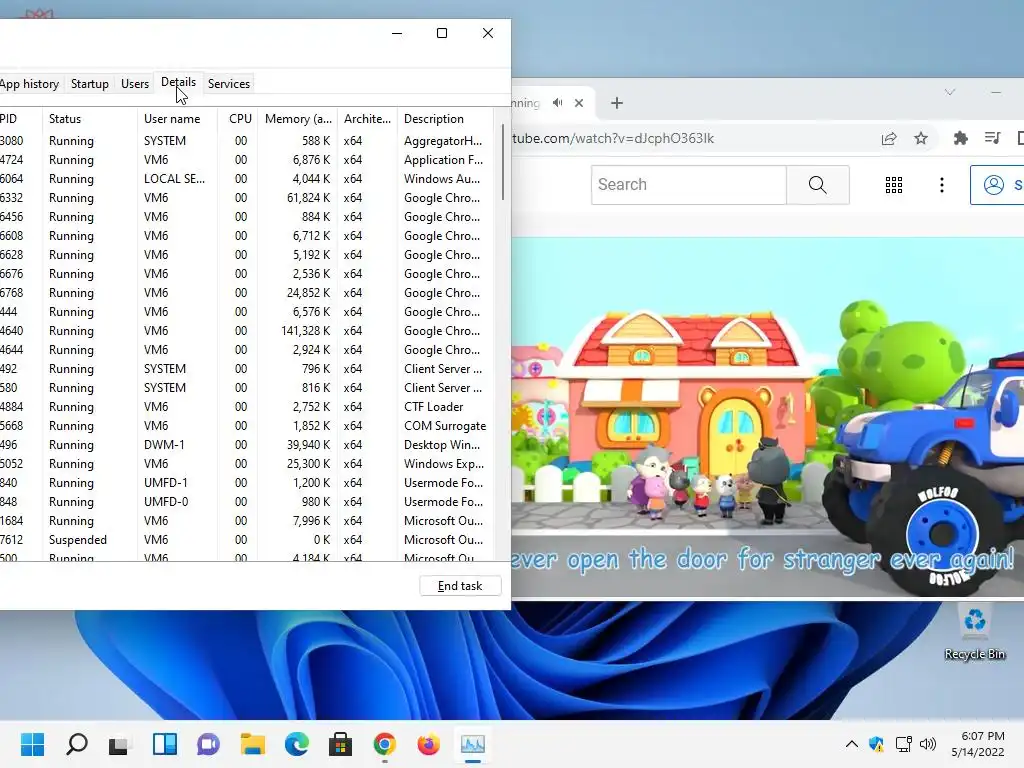Viewport: 1024px width, 768px height.
Task: Click the YouTube Search field
Action: point(688,185)
